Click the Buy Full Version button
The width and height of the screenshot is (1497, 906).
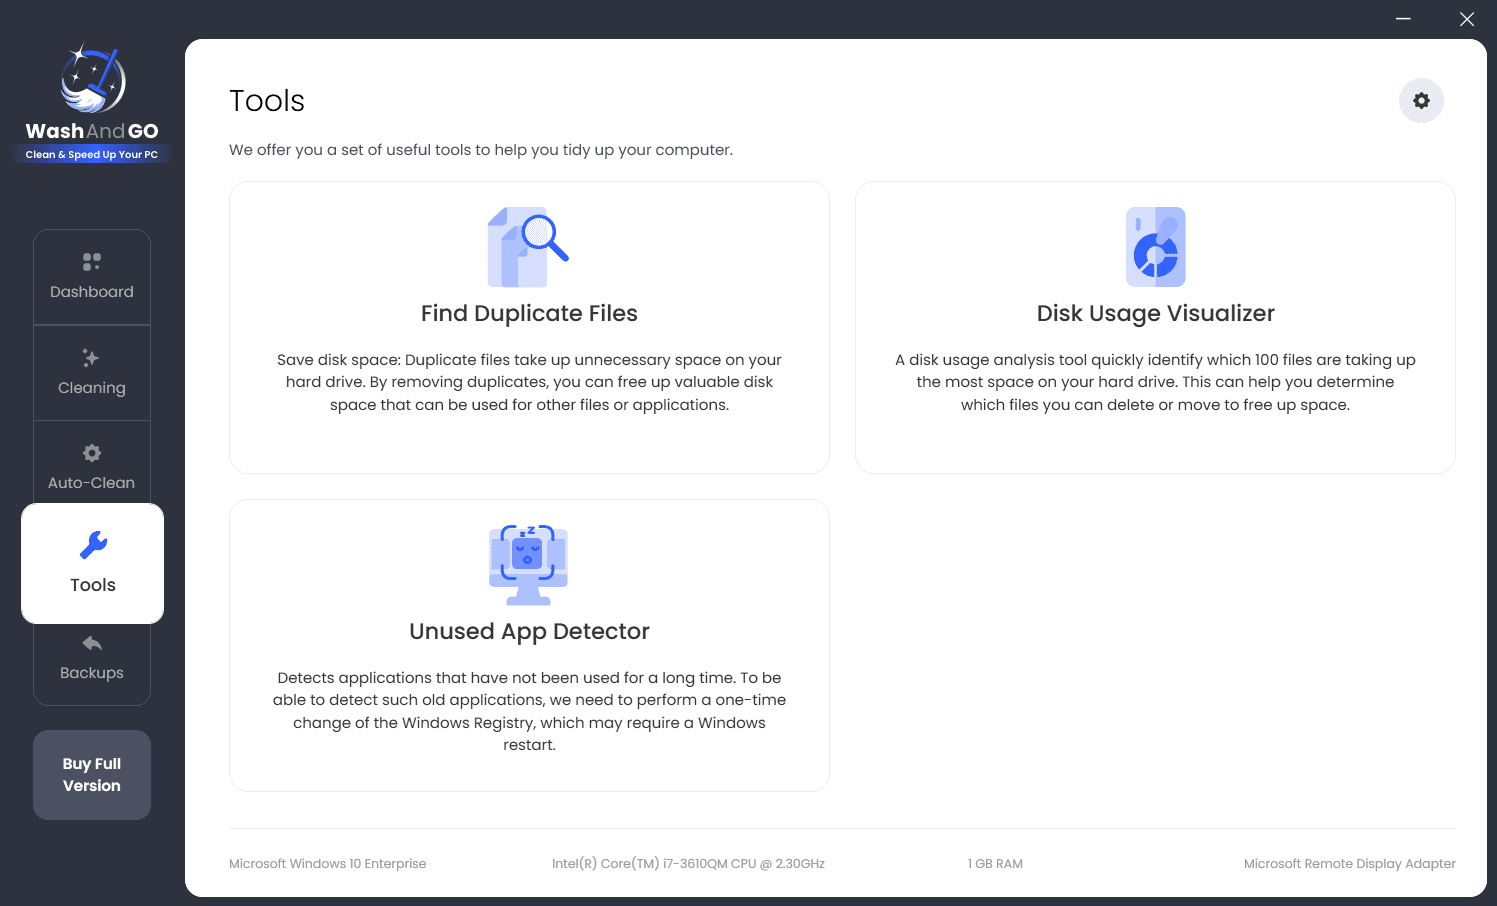(92, 775)
